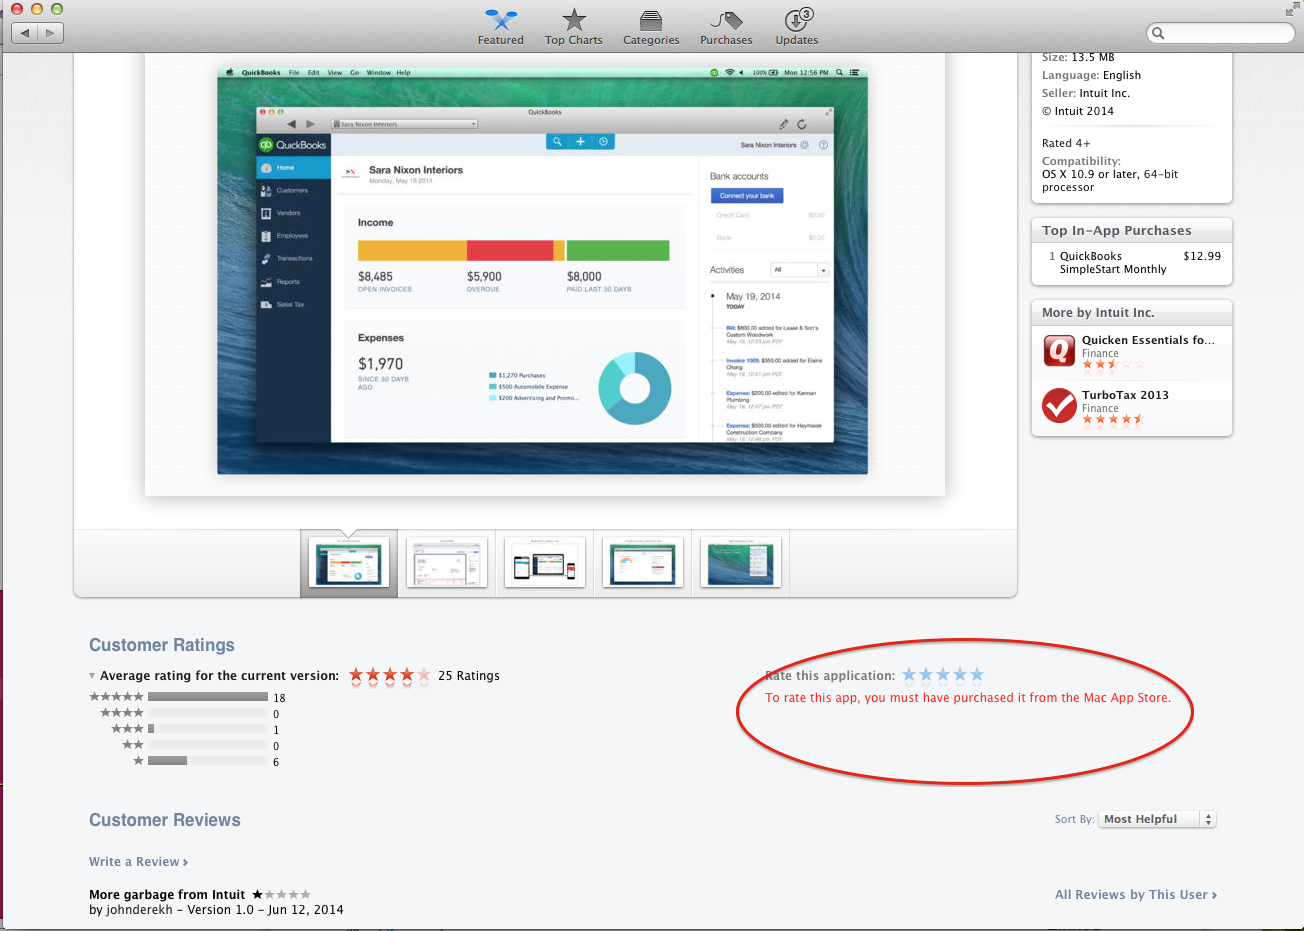
Task: Rate the application two stars
Action: (926, 675)
